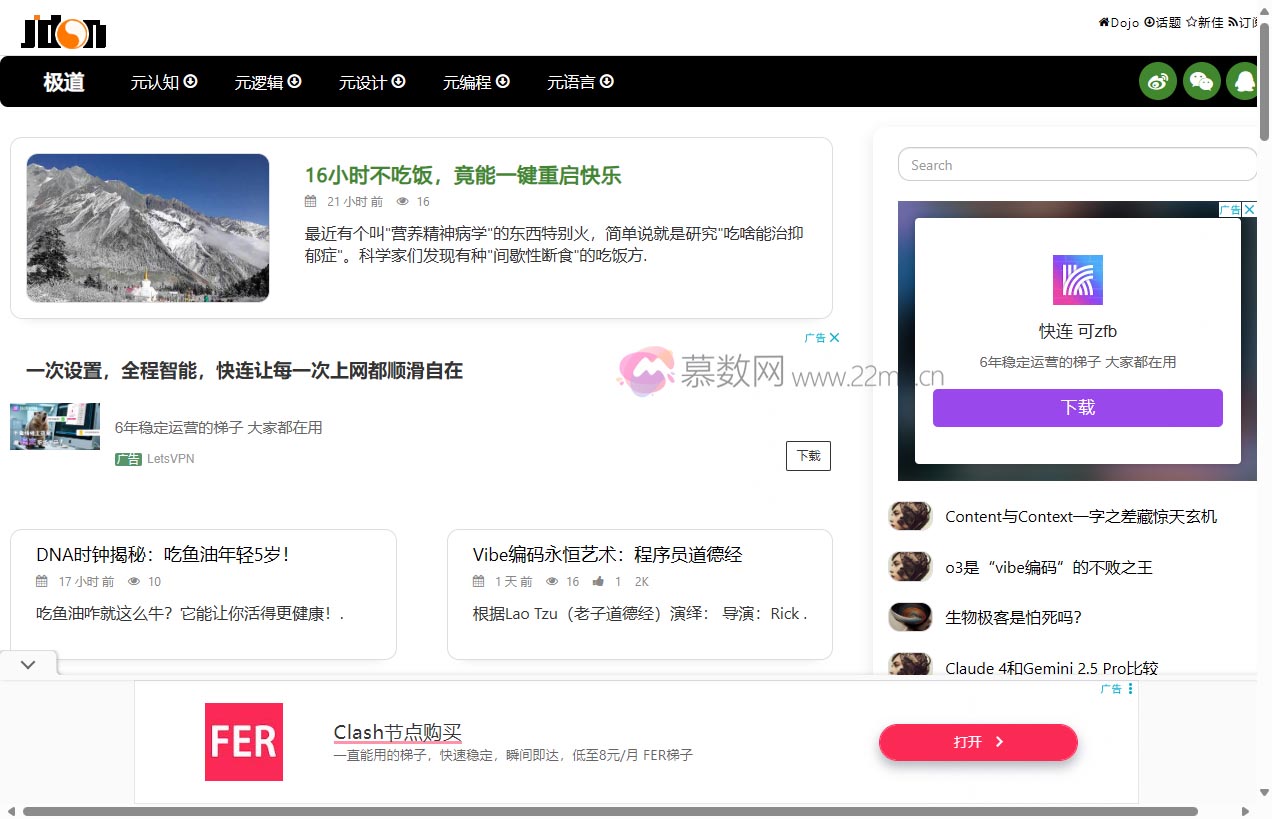The height and width of the screenshot is (819, 1272).
Task: Click the QQ penguin icon
Action: (1244, 81)
